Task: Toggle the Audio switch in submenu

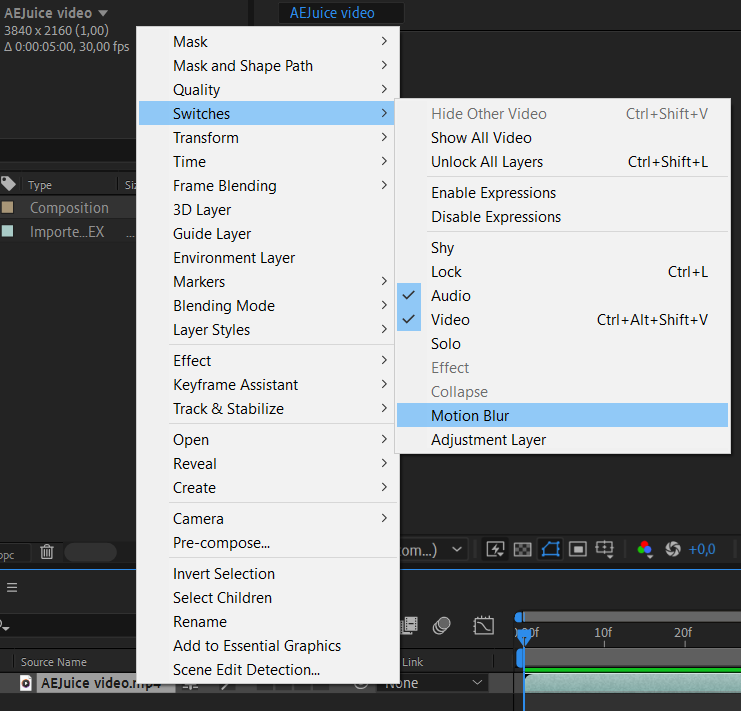Action: (x=450, y=296)
